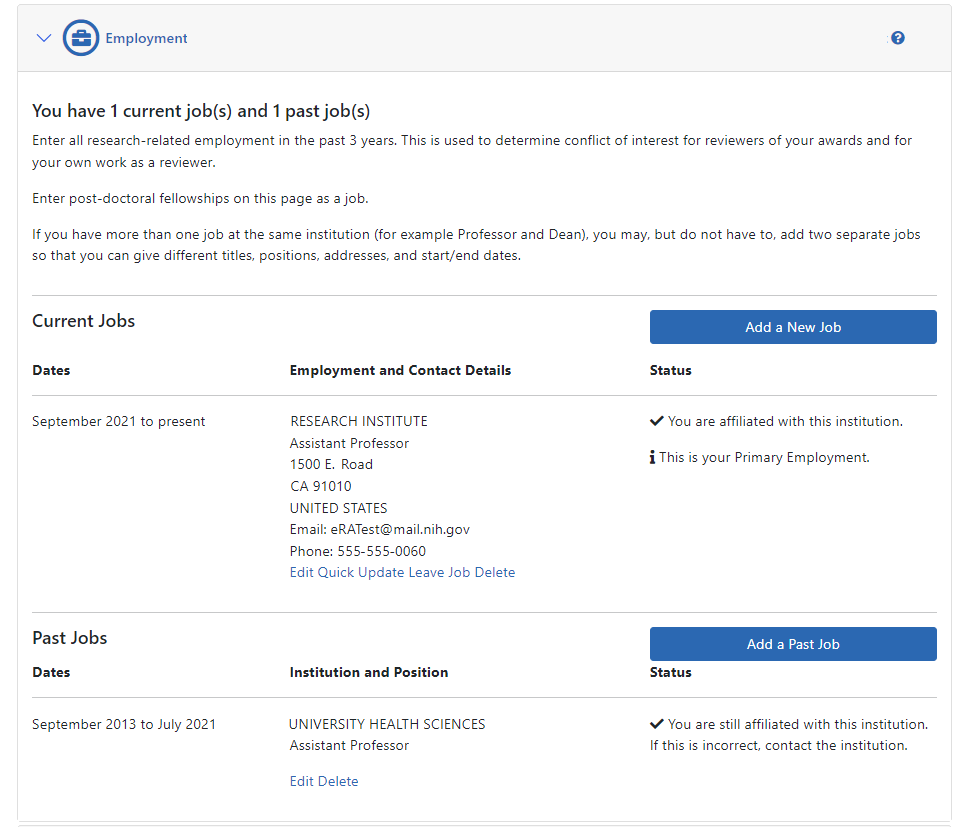Click the checkmark beside 'You are affiliated'
Image resolution: width=970 pixels, height=827 pixels.
click(657, 421)
